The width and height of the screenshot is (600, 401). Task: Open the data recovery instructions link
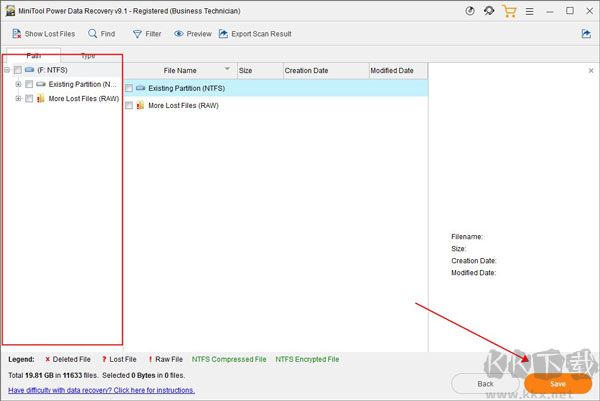point(101,390)
